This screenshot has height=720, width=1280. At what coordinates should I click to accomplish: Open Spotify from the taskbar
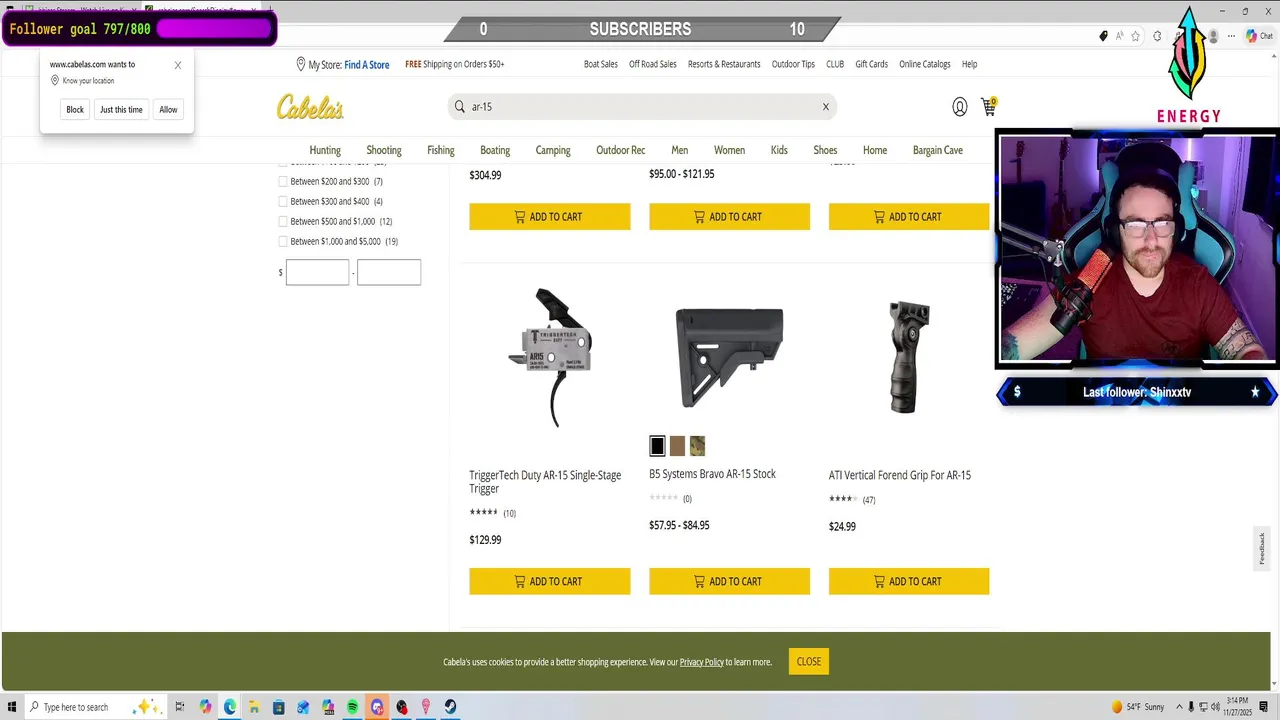pos(352,707)
